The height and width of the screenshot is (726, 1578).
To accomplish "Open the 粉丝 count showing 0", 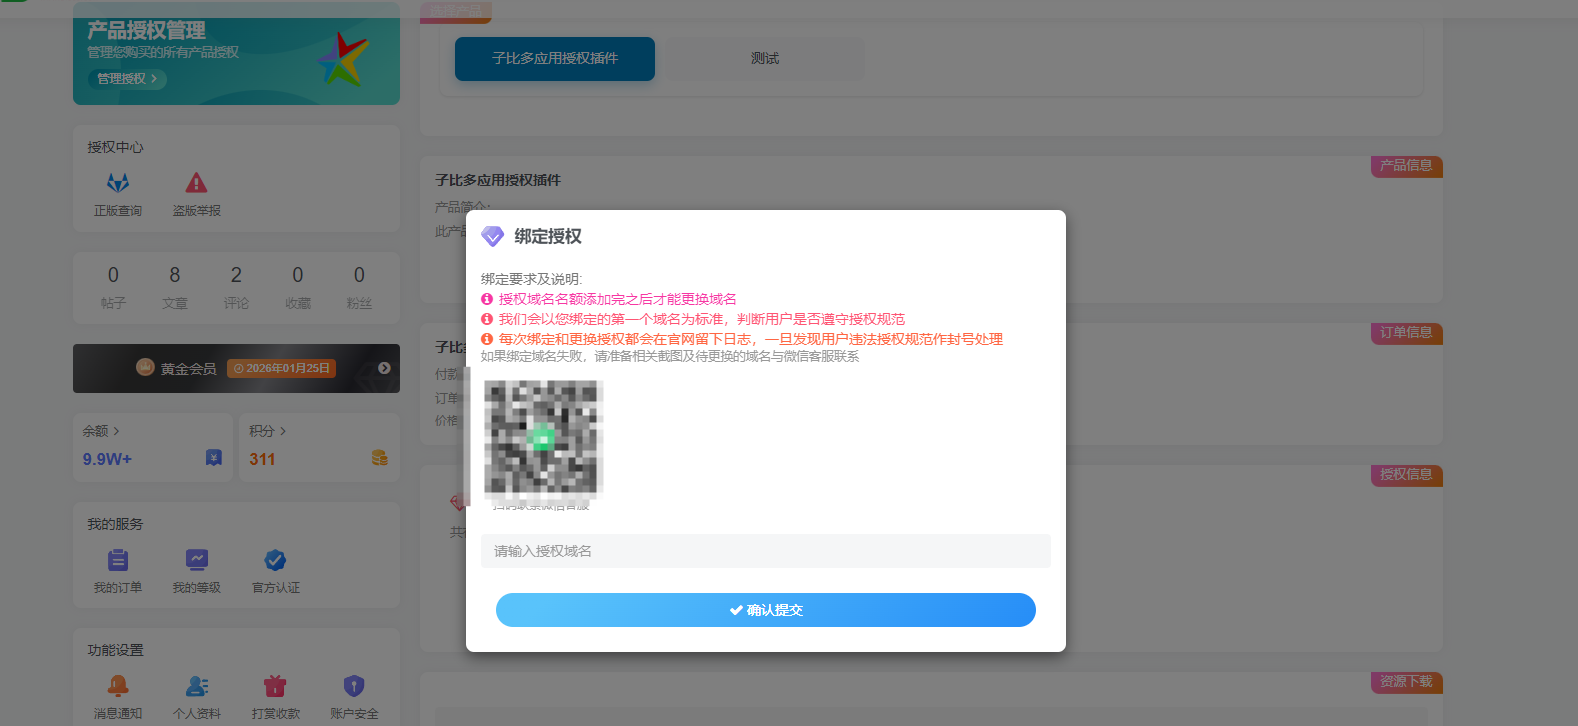I will click(x=359, y=287).
